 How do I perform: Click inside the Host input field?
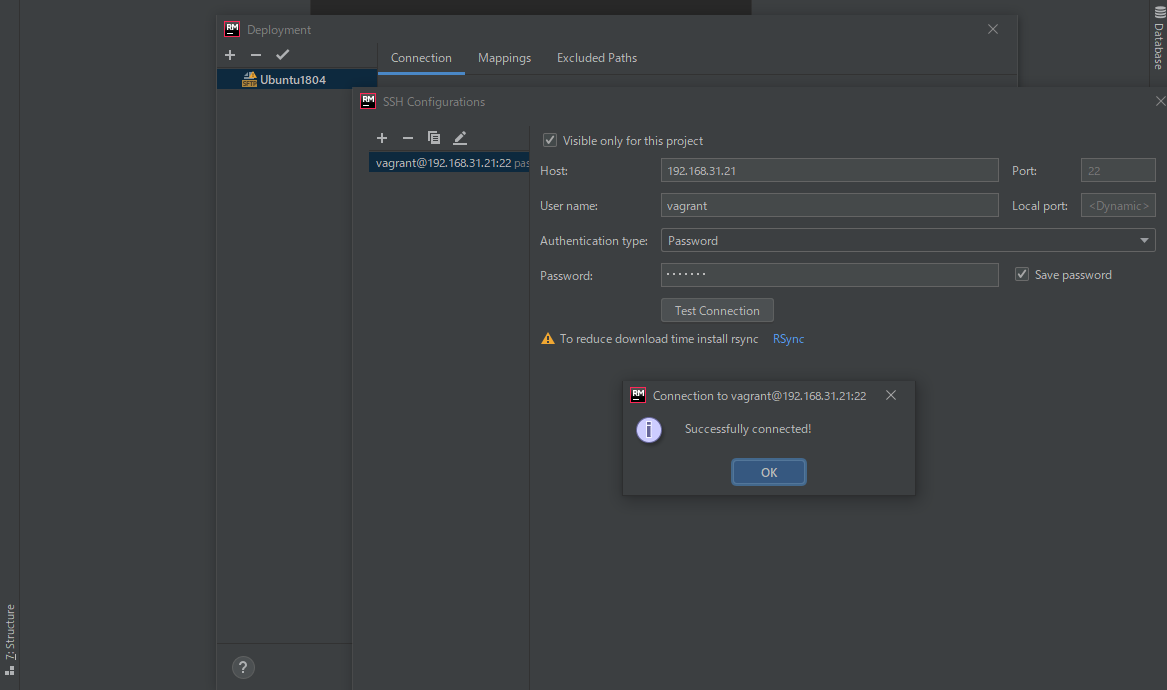829,169
